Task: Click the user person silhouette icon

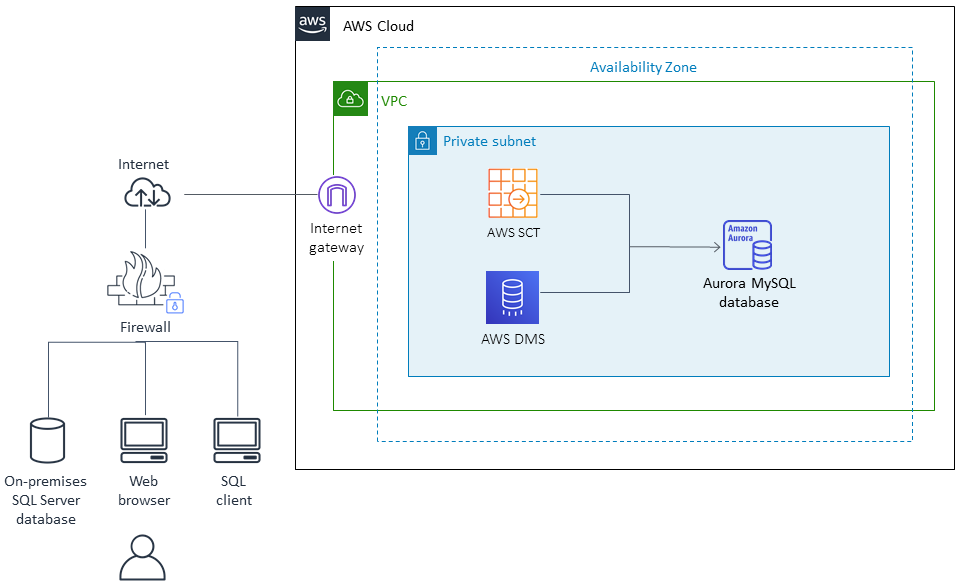Action: 143,558
